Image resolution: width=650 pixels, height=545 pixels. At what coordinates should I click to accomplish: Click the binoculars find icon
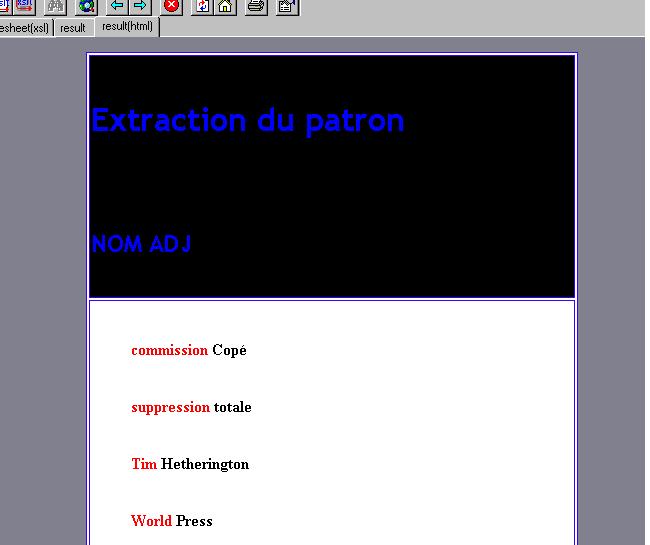coord(56,6)
